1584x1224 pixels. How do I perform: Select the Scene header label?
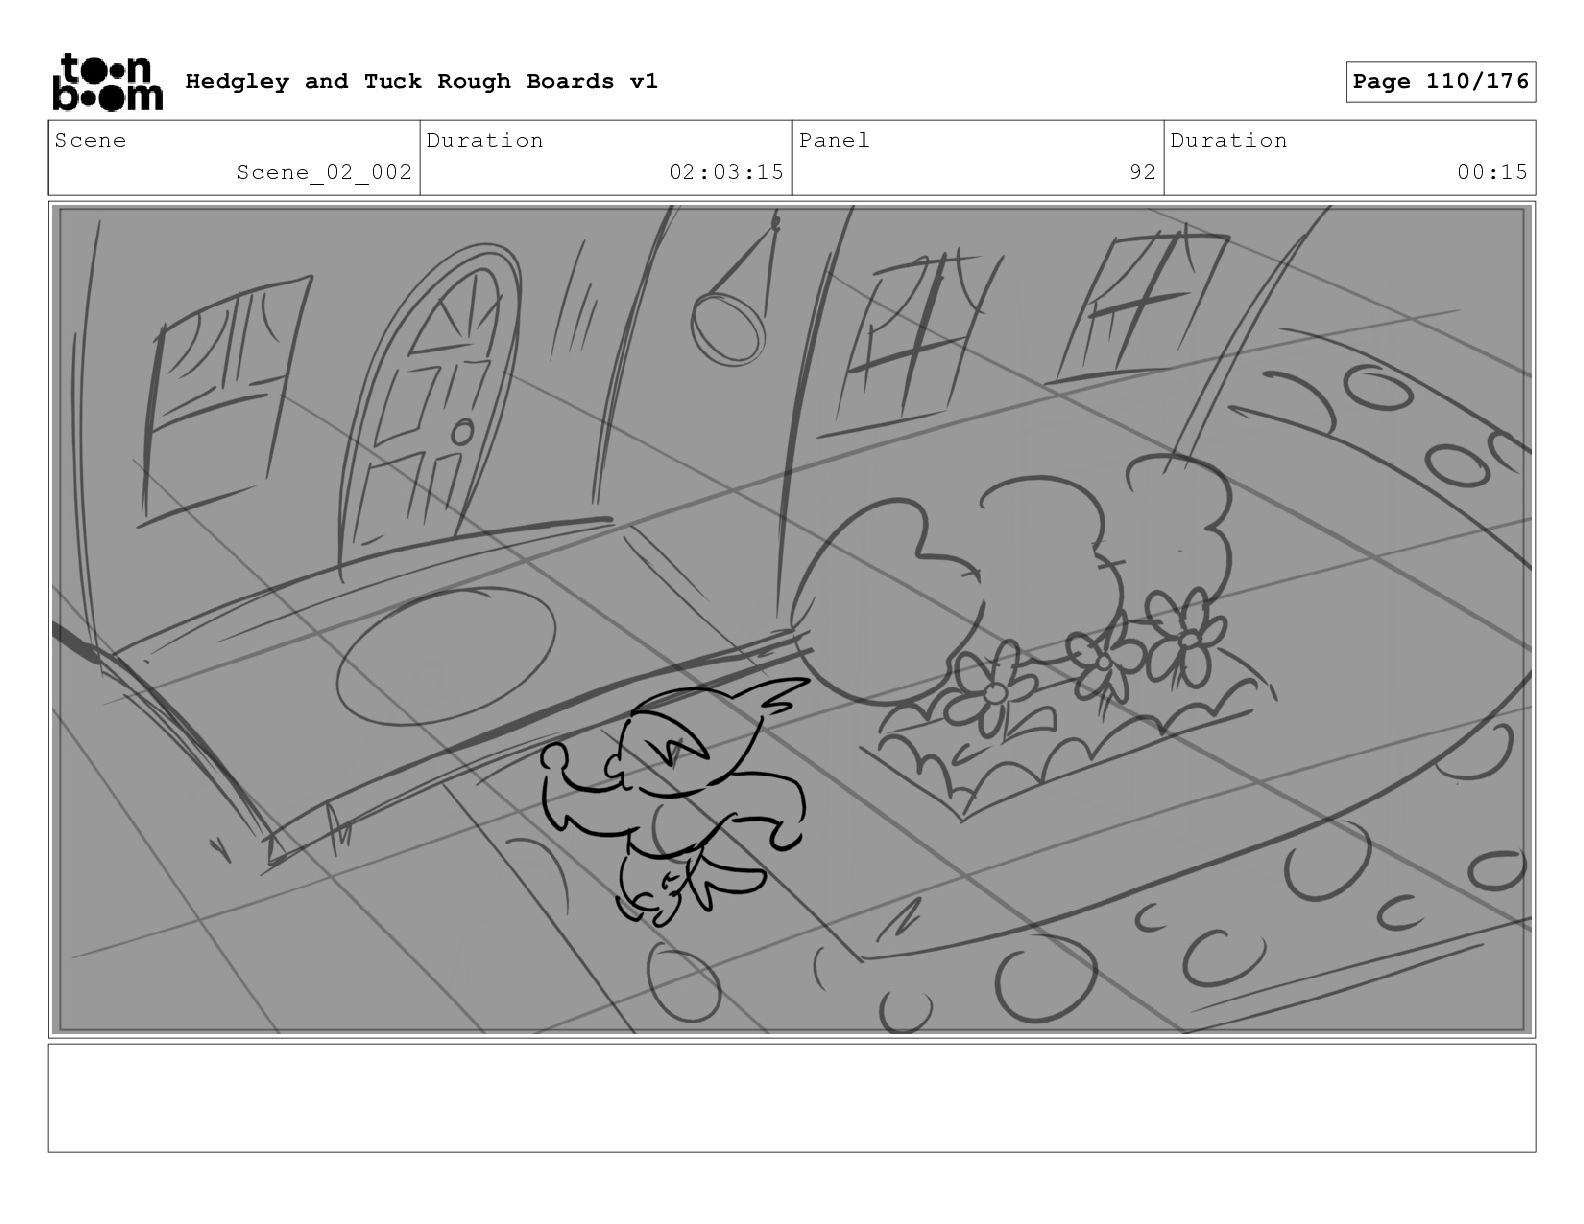tap(91, 140)
